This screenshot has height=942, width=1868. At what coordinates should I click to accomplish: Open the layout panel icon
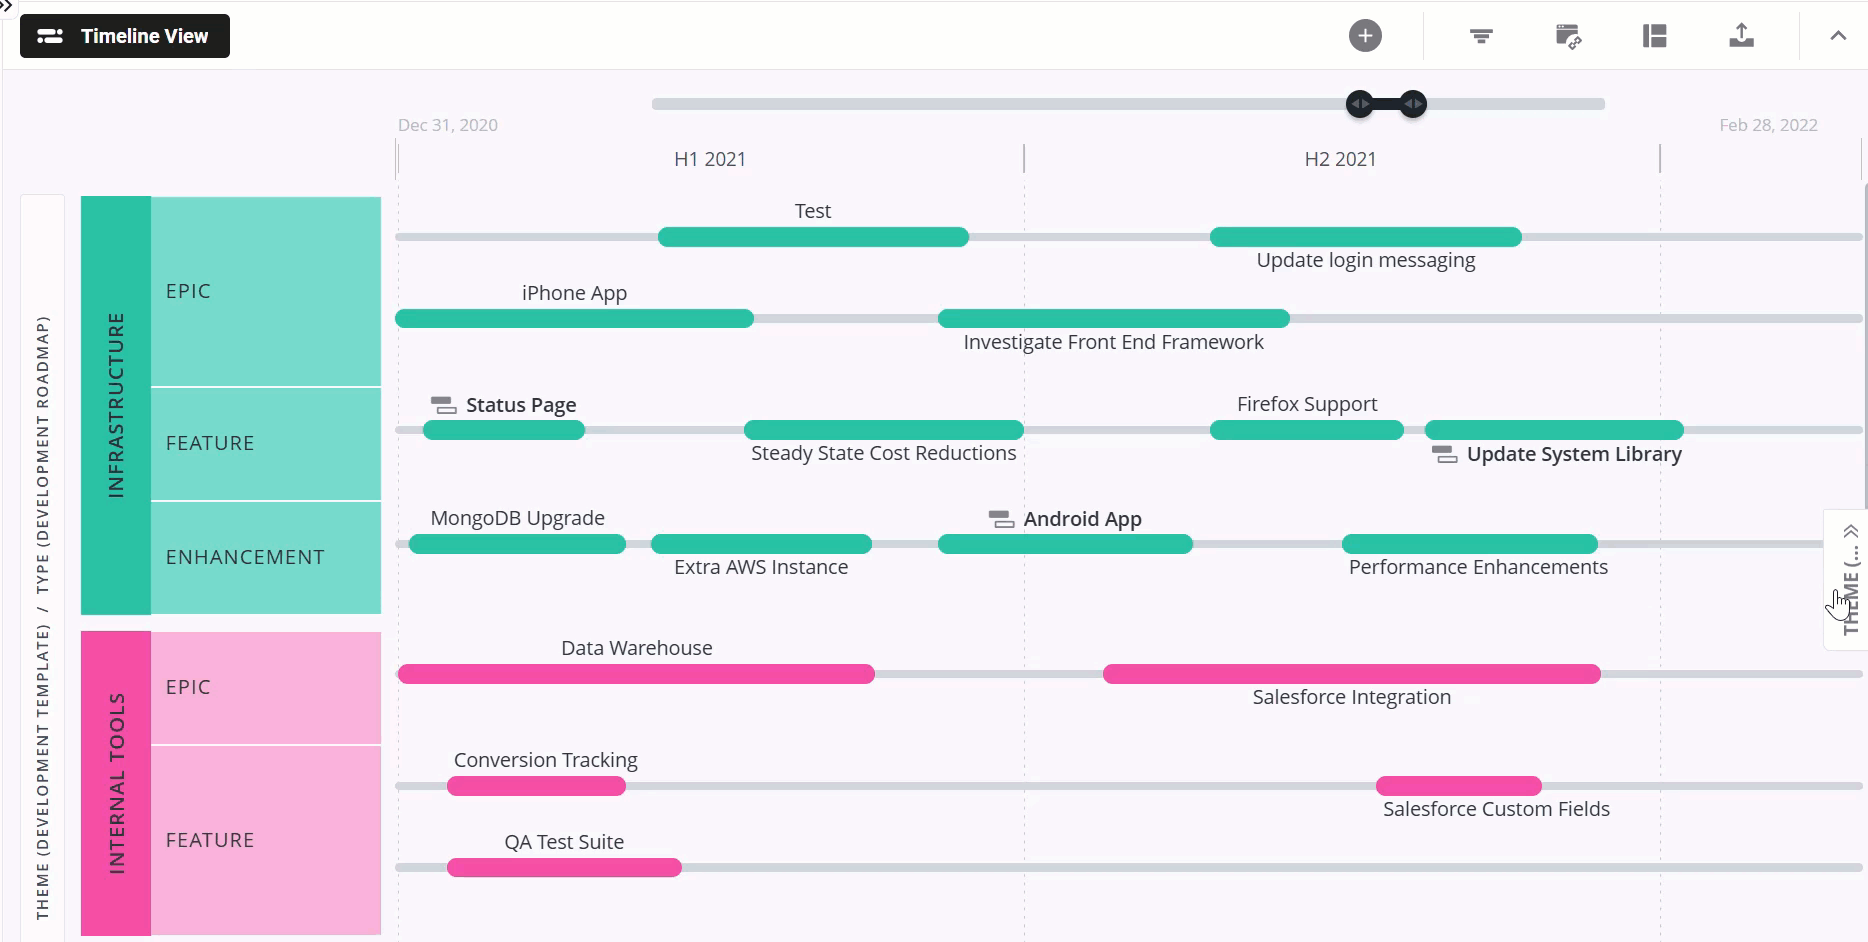[1655, 36]
